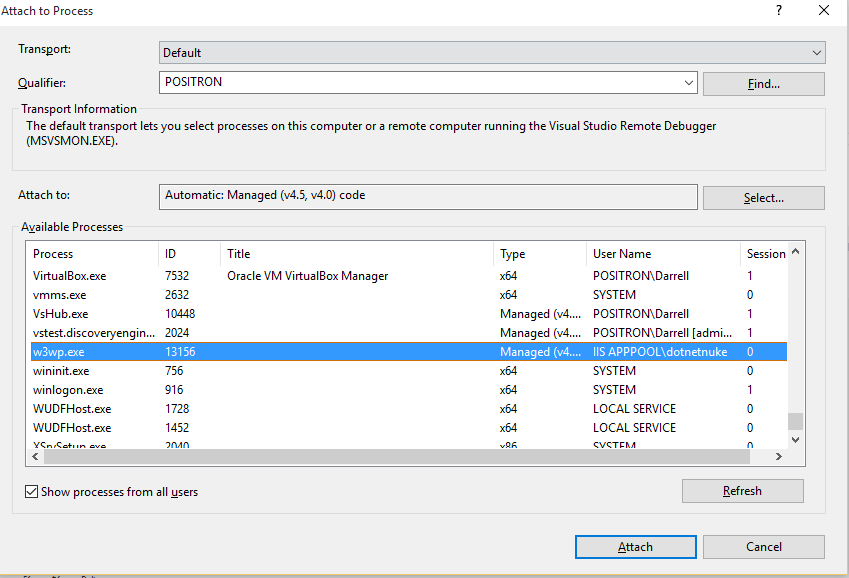Click the Type column header

[538, 254]
